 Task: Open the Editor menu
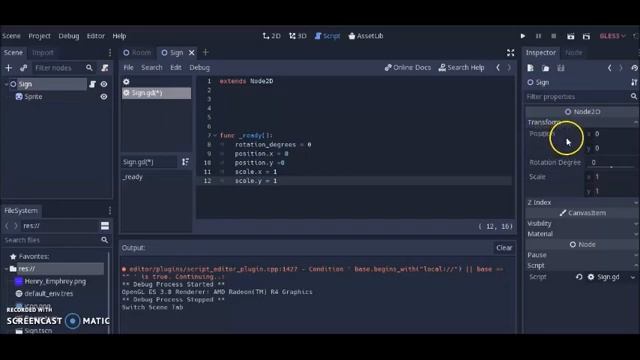(96, 36)
